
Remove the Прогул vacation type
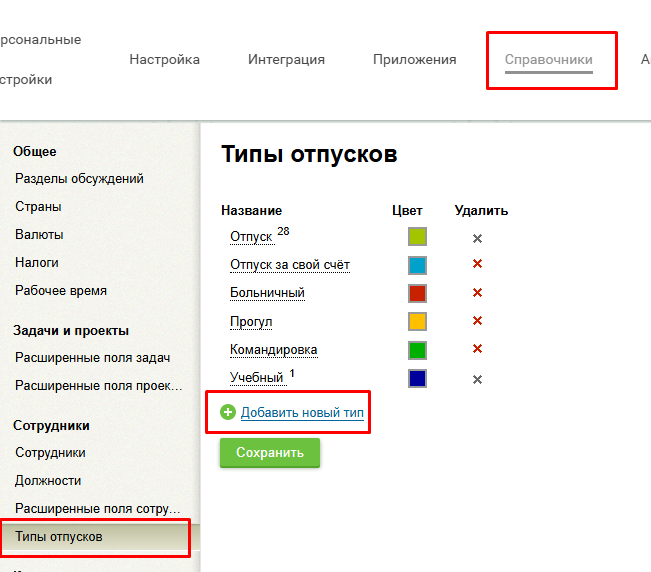(477, 321)
